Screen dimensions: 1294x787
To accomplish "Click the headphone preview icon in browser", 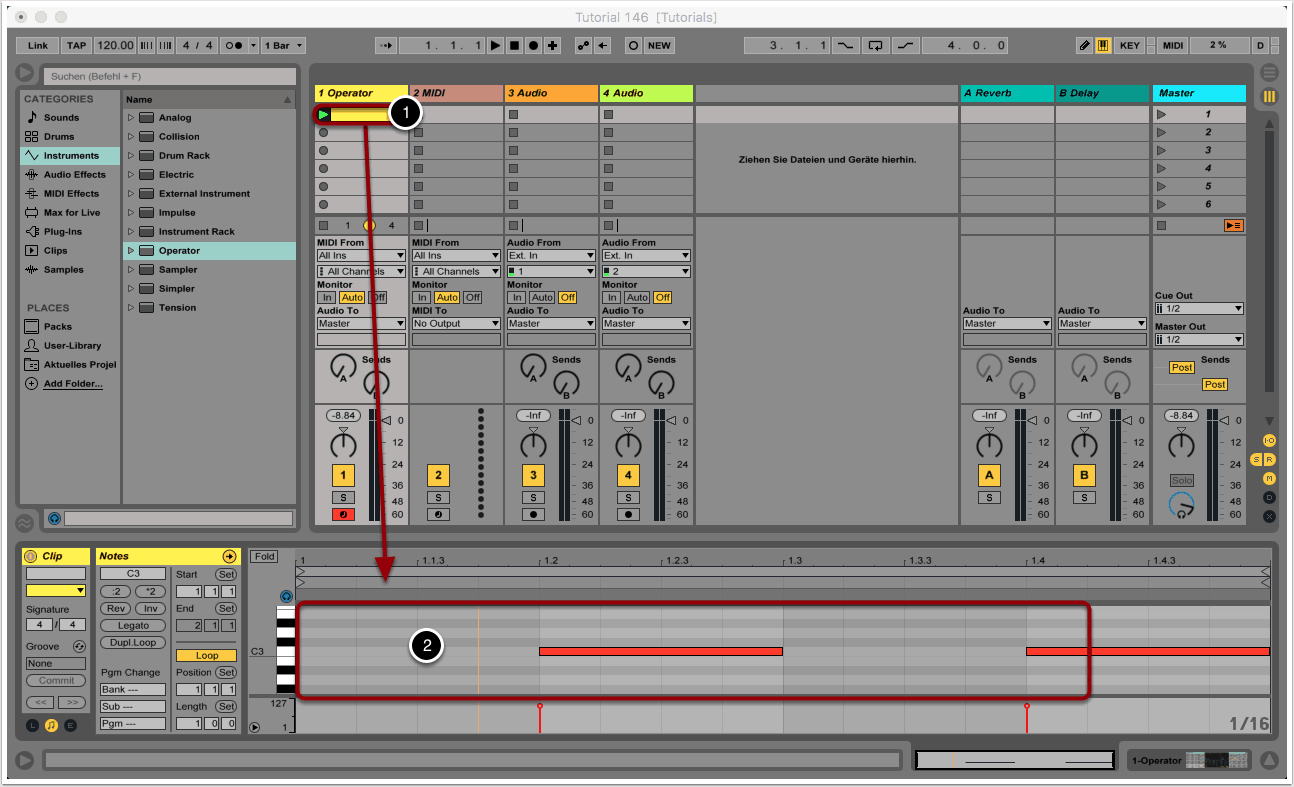I will (54, 519).
